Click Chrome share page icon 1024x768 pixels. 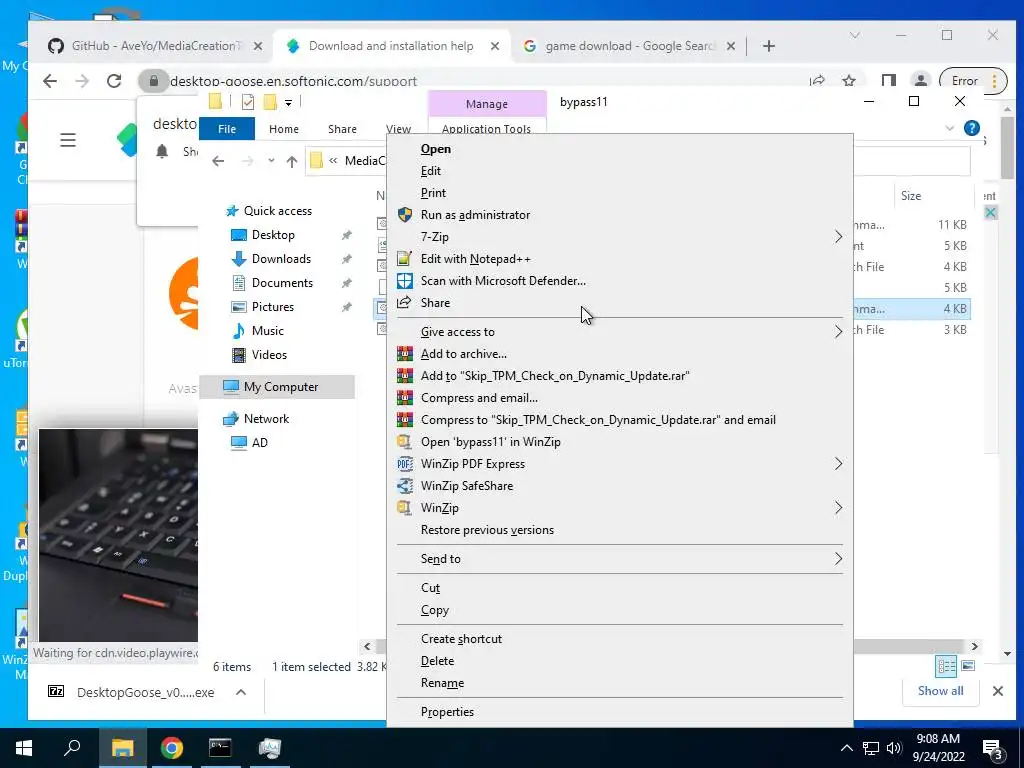pos(818,81)
